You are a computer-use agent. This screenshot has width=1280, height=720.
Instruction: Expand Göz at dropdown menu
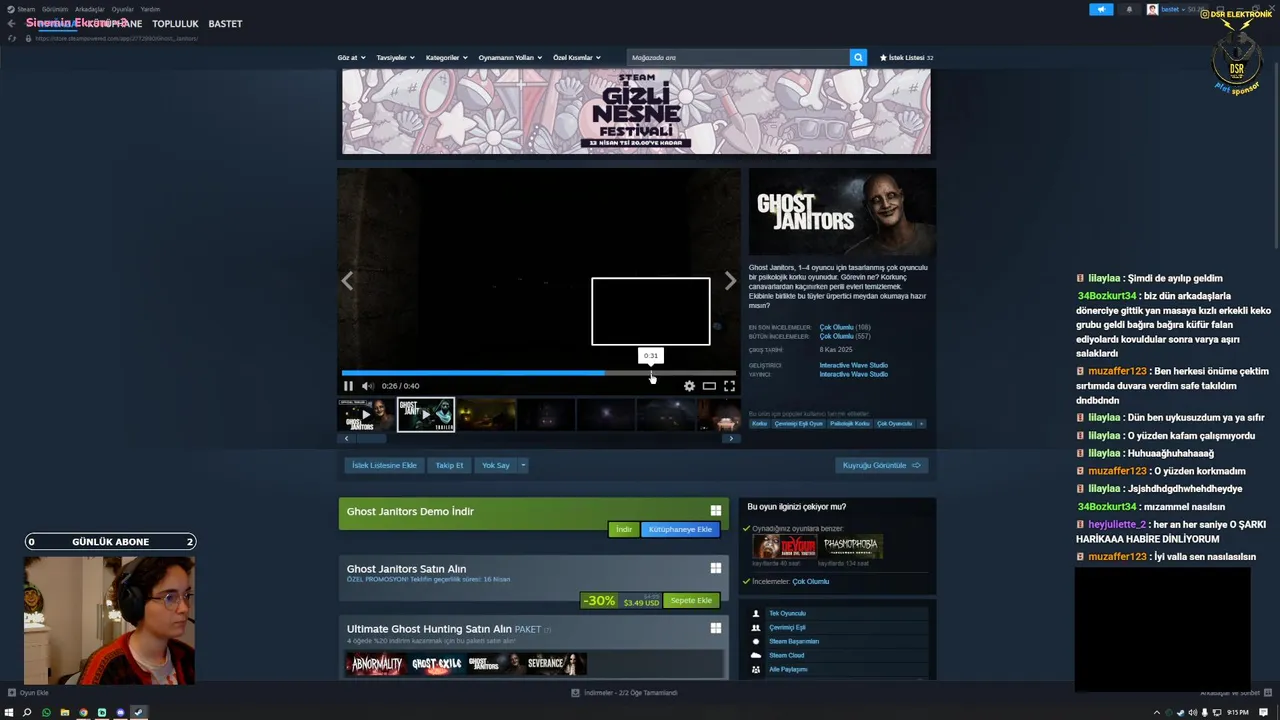pos(351,58)
